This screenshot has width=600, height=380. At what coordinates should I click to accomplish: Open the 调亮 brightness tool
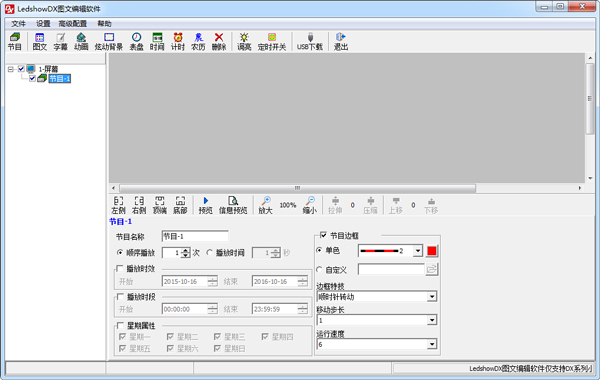click(244, 41)
